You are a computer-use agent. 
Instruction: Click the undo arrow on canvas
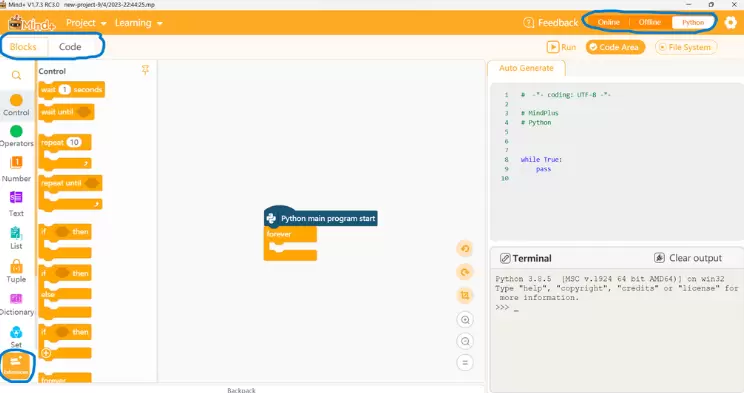click(465, 248)
